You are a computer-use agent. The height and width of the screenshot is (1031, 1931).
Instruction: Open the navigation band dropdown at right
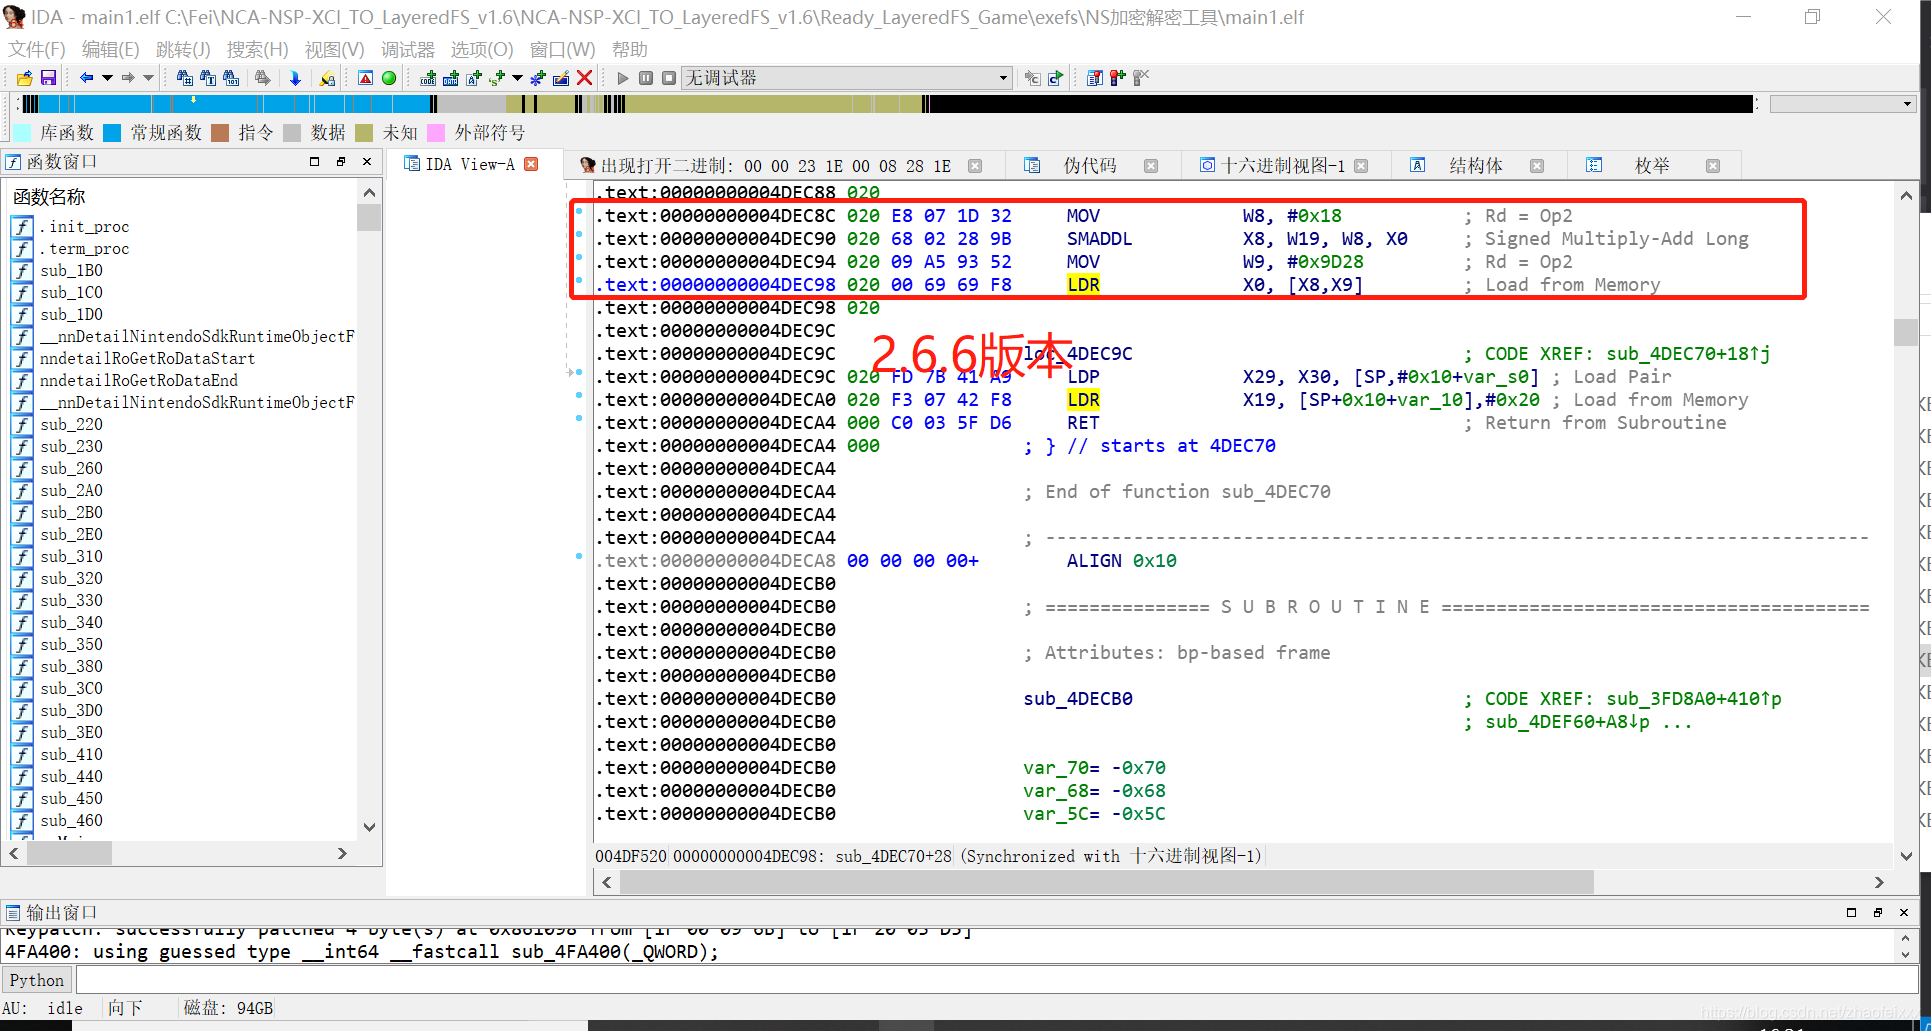(1907, 104)
